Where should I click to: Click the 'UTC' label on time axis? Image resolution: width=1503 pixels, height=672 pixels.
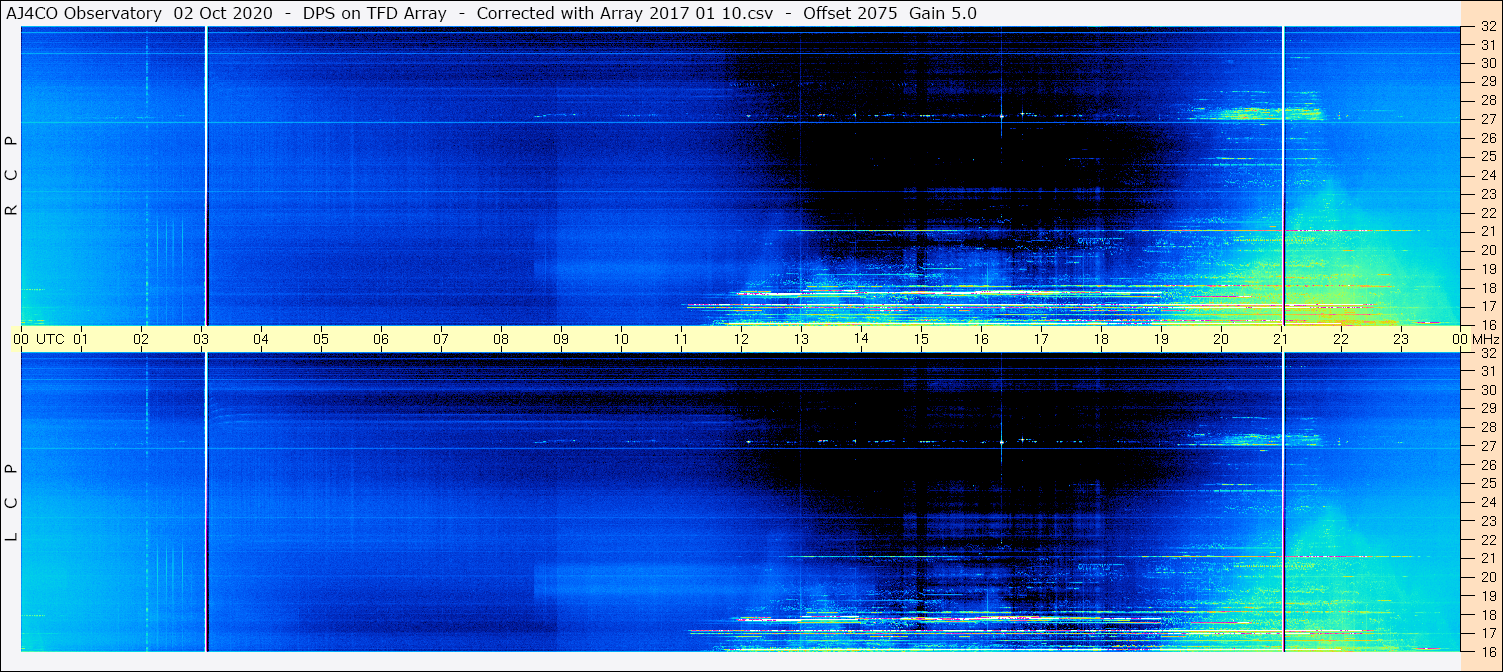(50, 339)
